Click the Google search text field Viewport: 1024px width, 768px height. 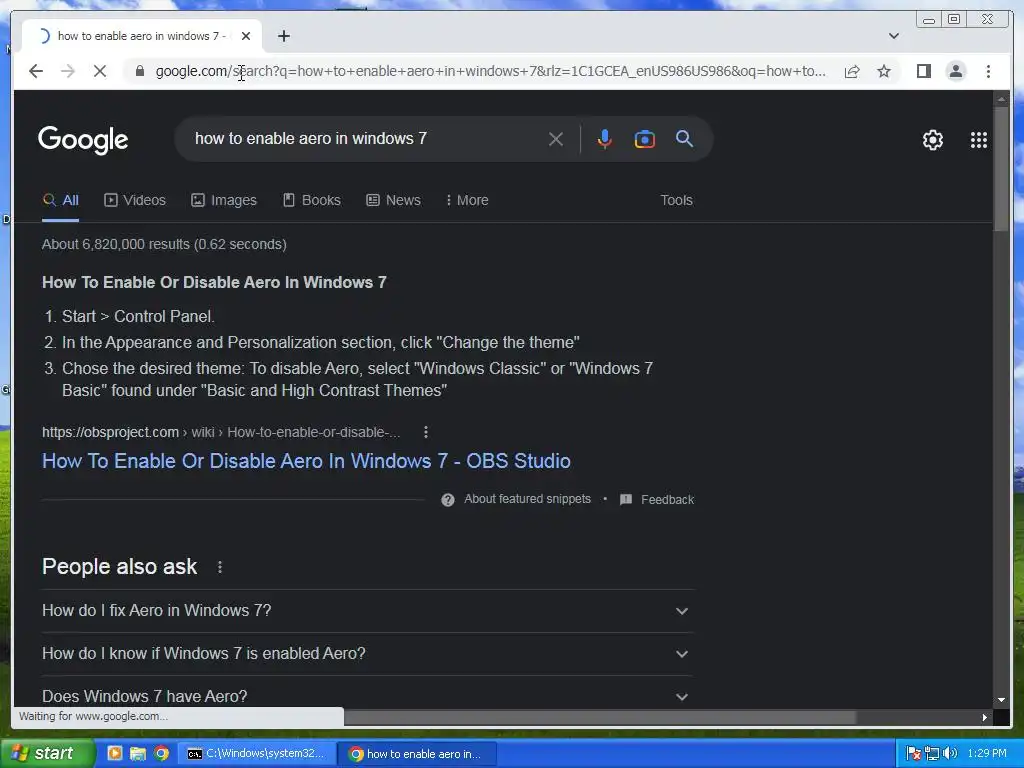366,138
